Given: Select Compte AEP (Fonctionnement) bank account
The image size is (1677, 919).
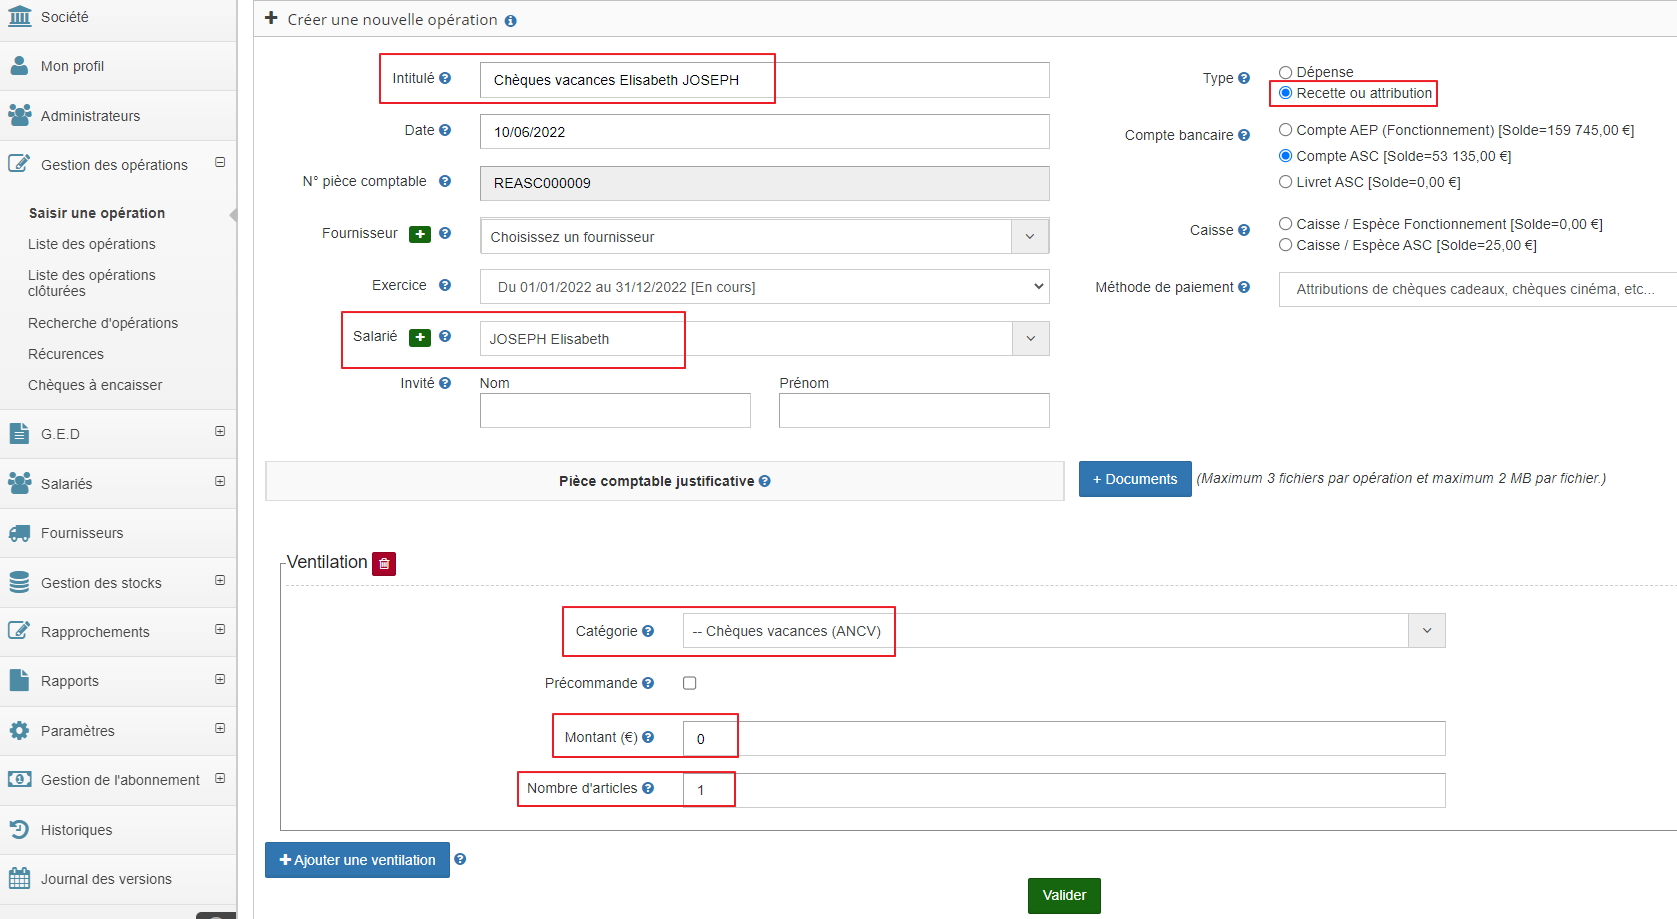Looking at the screenshot, I should pos(1286,130).
